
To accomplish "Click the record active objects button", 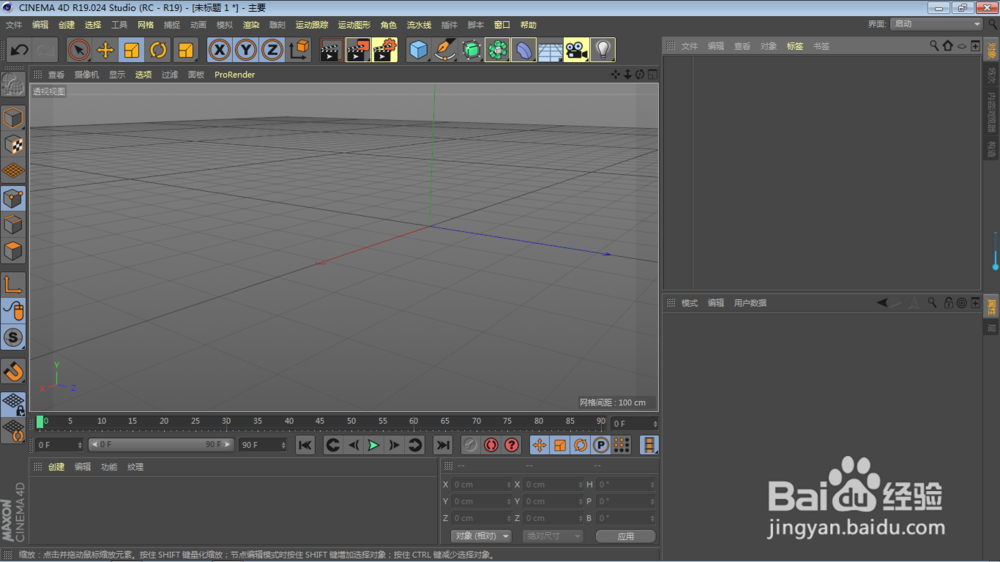I will pos(470,445).
